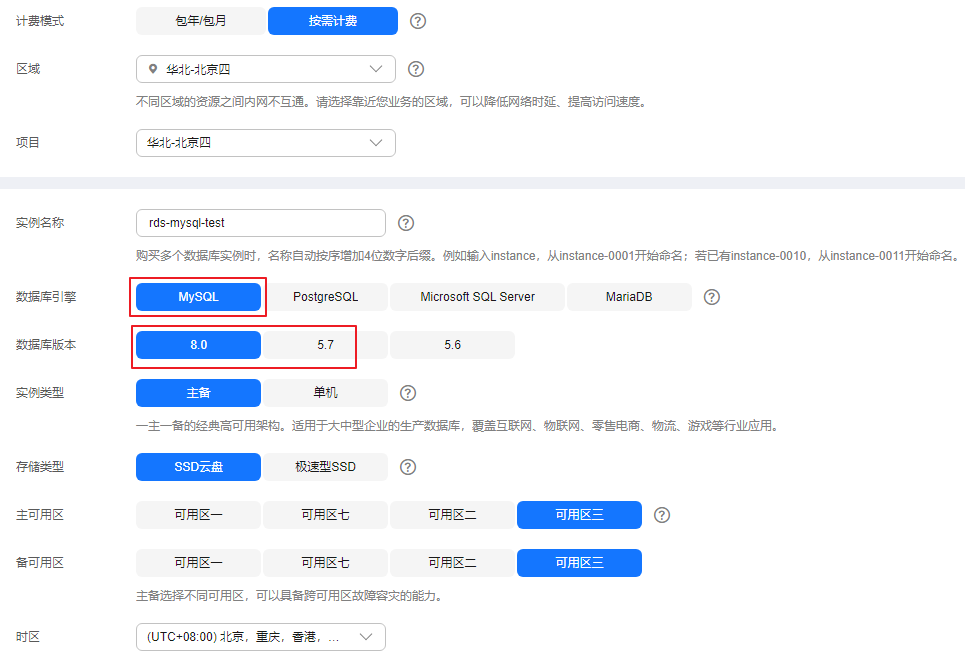The image size is (965, 665).
Task: Choose 极速型SSD storage type
Action: pos(326,467)
